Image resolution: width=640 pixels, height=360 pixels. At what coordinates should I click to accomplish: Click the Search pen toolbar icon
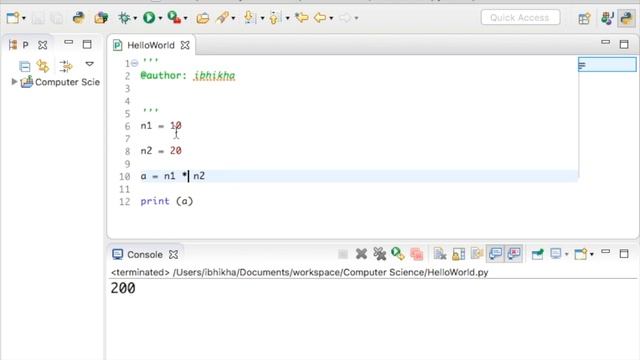click(222, 18)
